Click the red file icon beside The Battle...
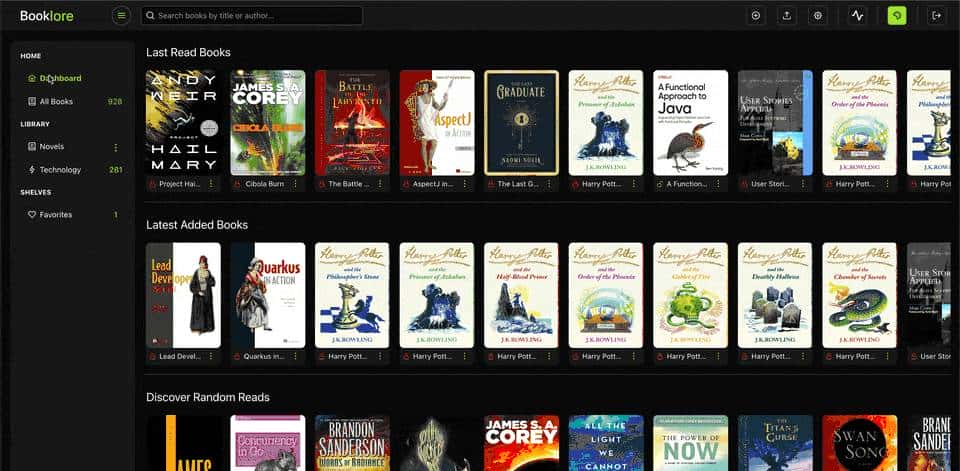960x471 pixels. click(321, 184)
